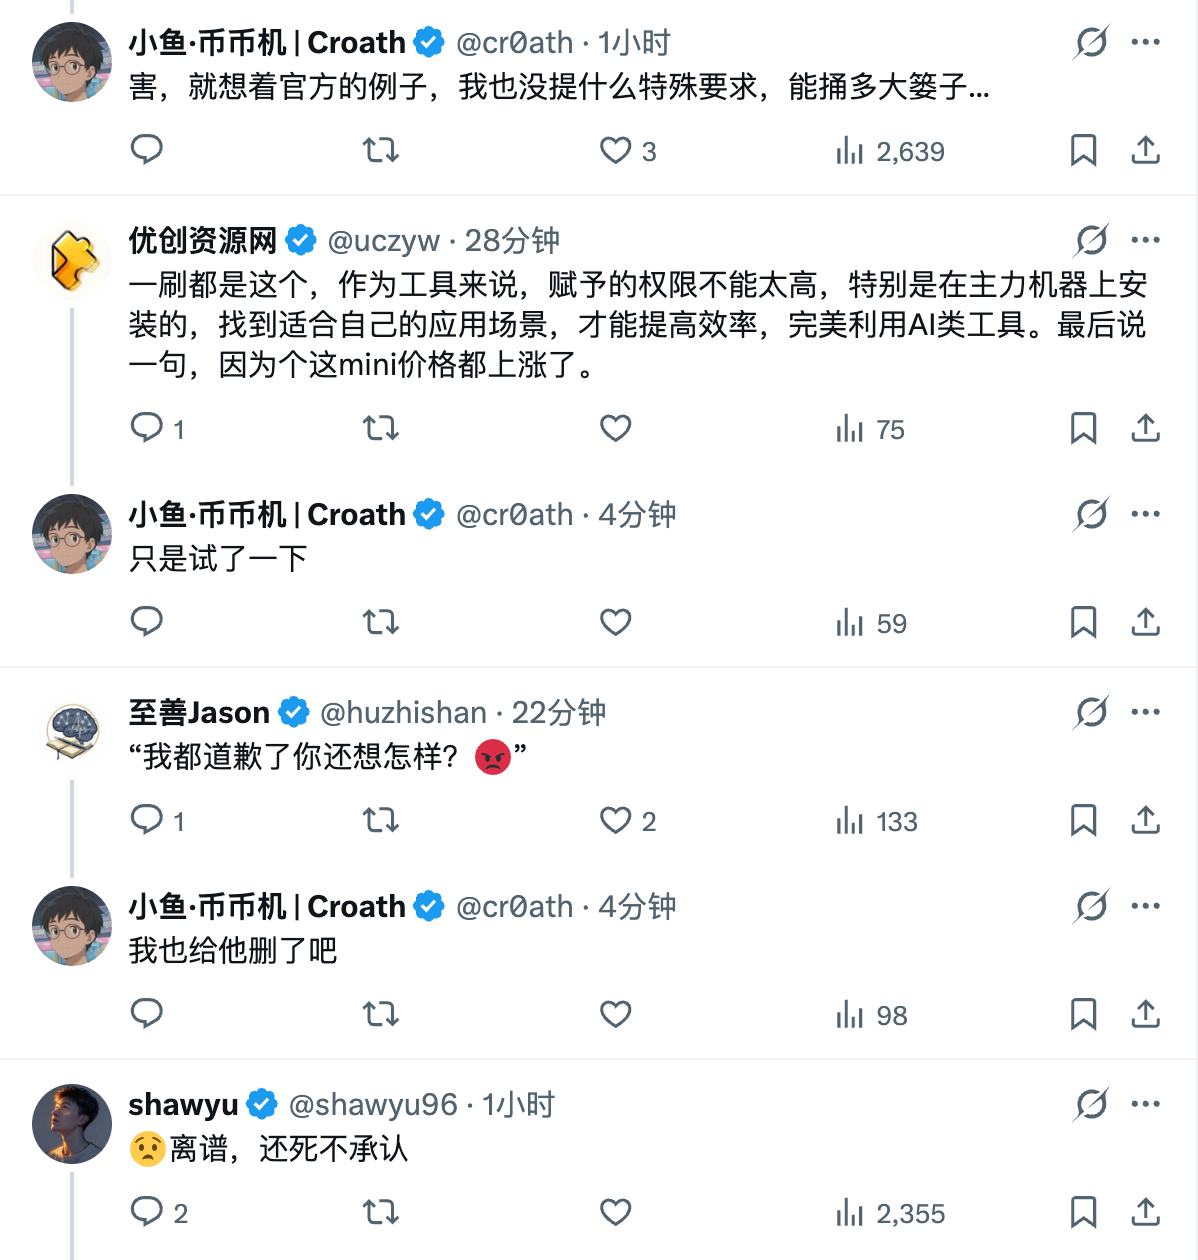Like 至善Jason's angry-face tweet
This screenshot has height=1260, width=1198.
point(615,821)
